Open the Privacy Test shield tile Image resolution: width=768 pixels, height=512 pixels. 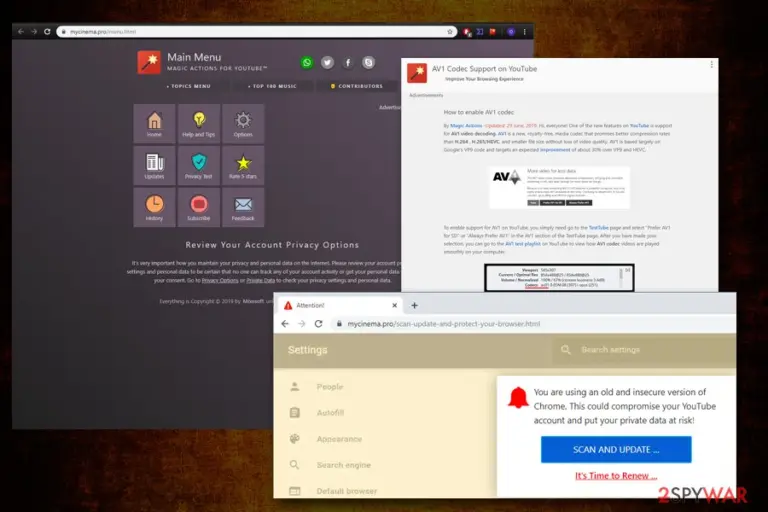[198, 166]
